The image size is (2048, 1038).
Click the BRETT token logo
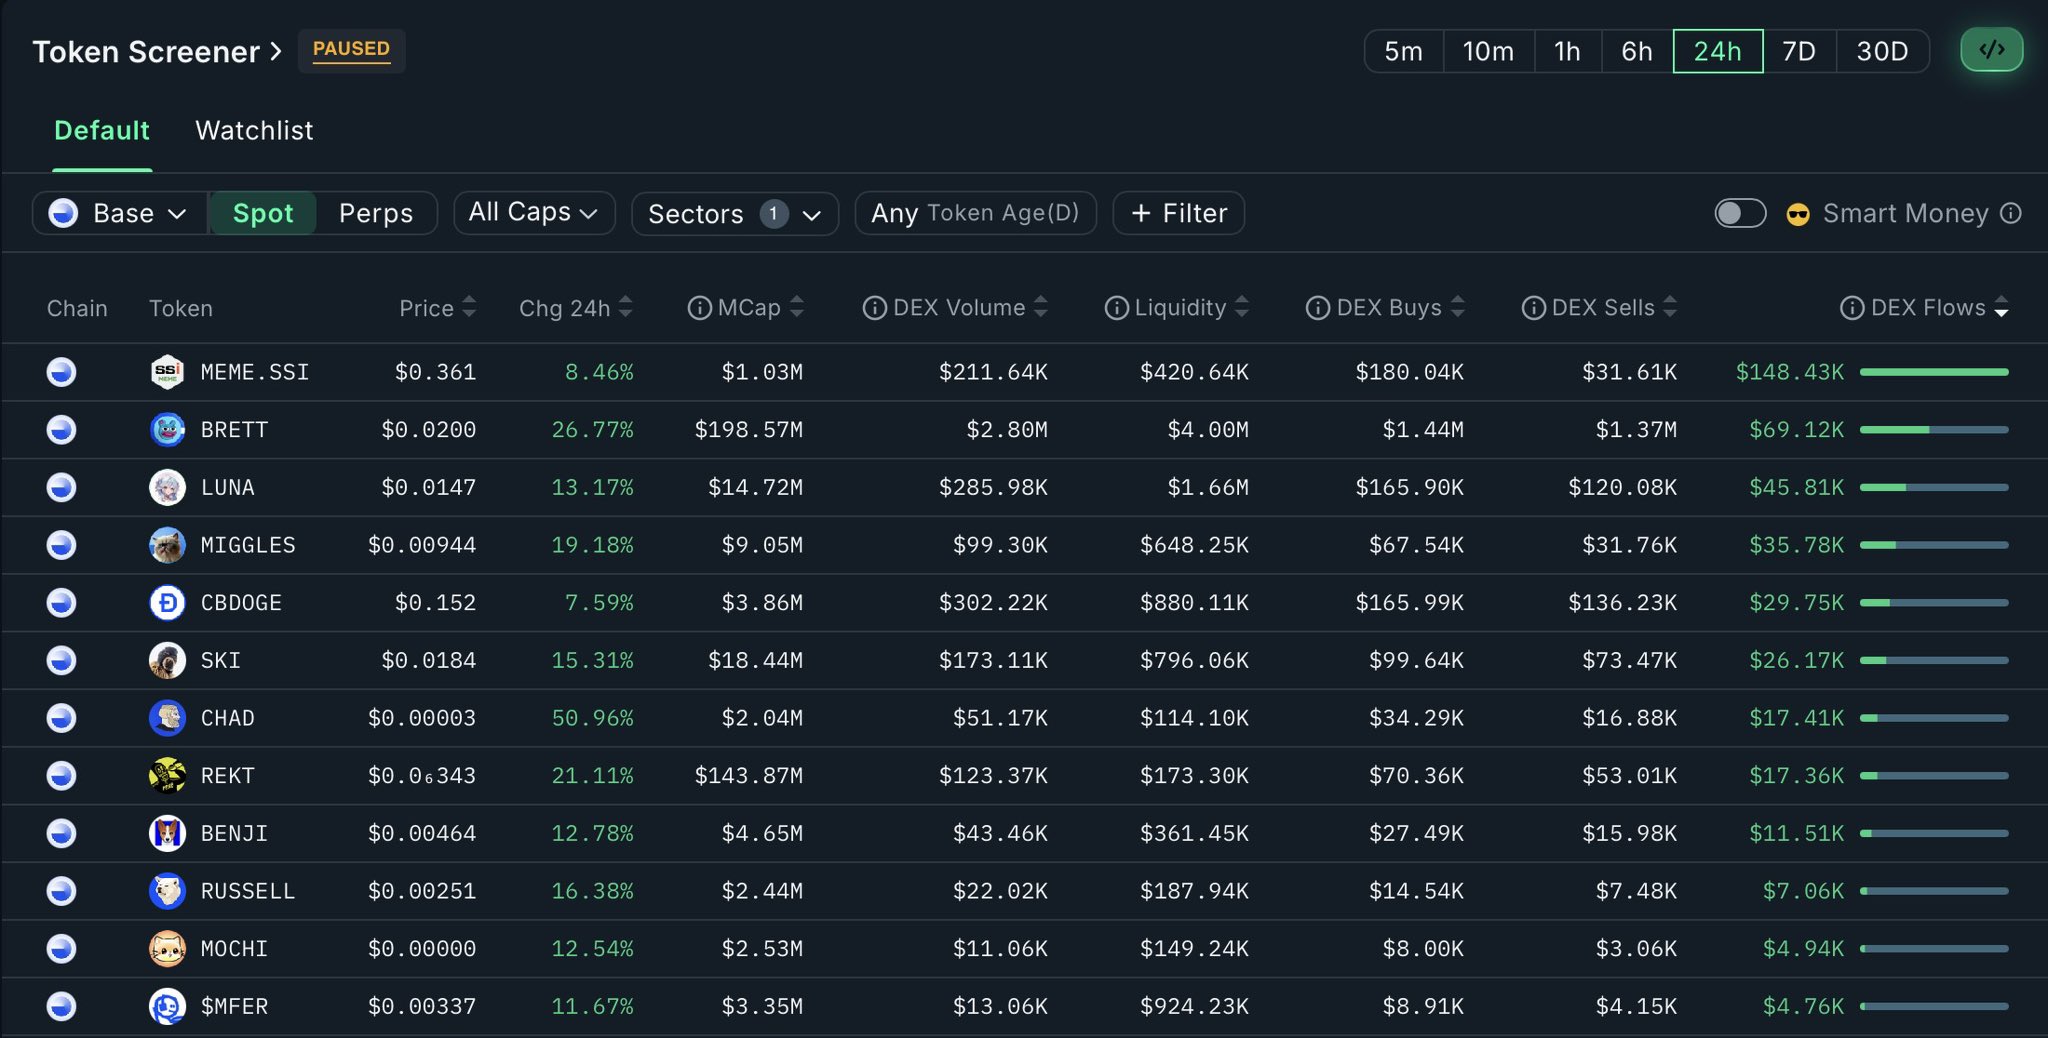pos(167,430)
